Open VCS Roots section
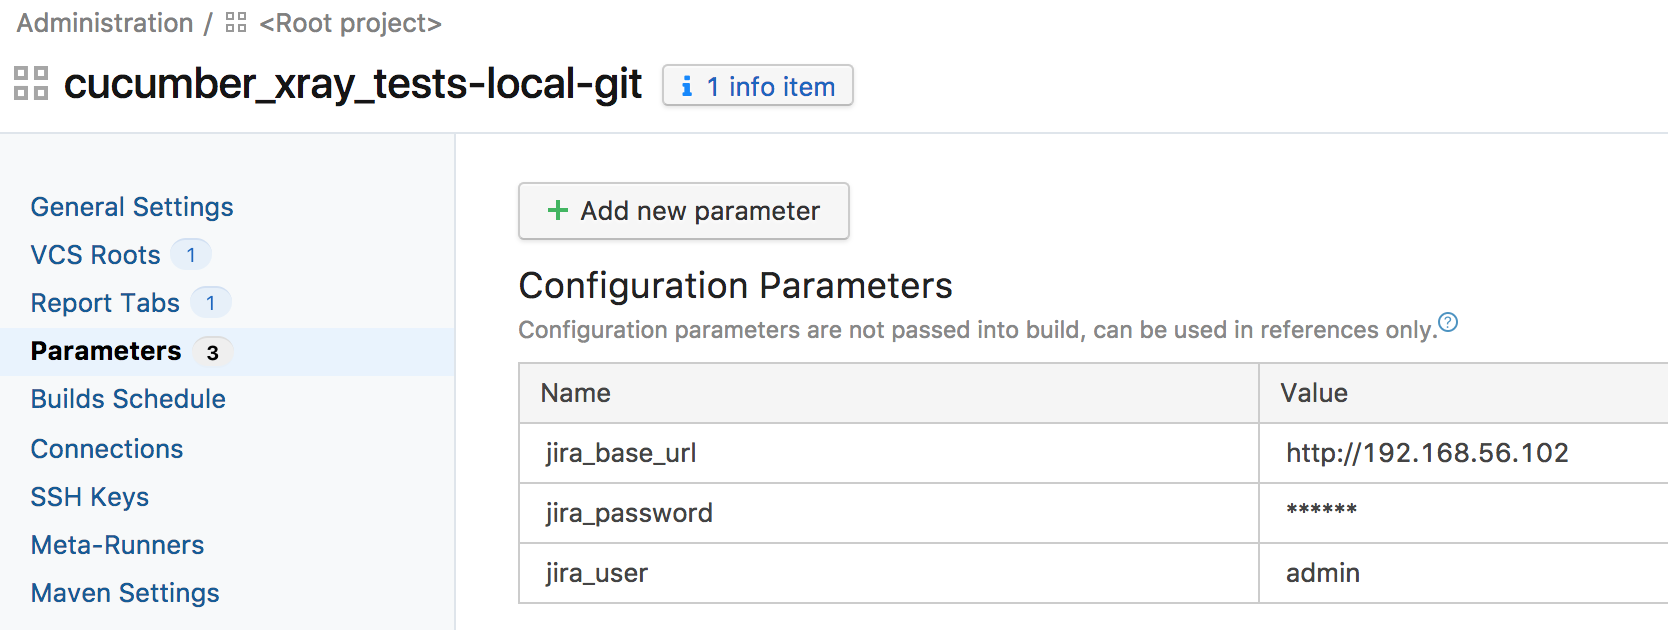 (96, 255)
